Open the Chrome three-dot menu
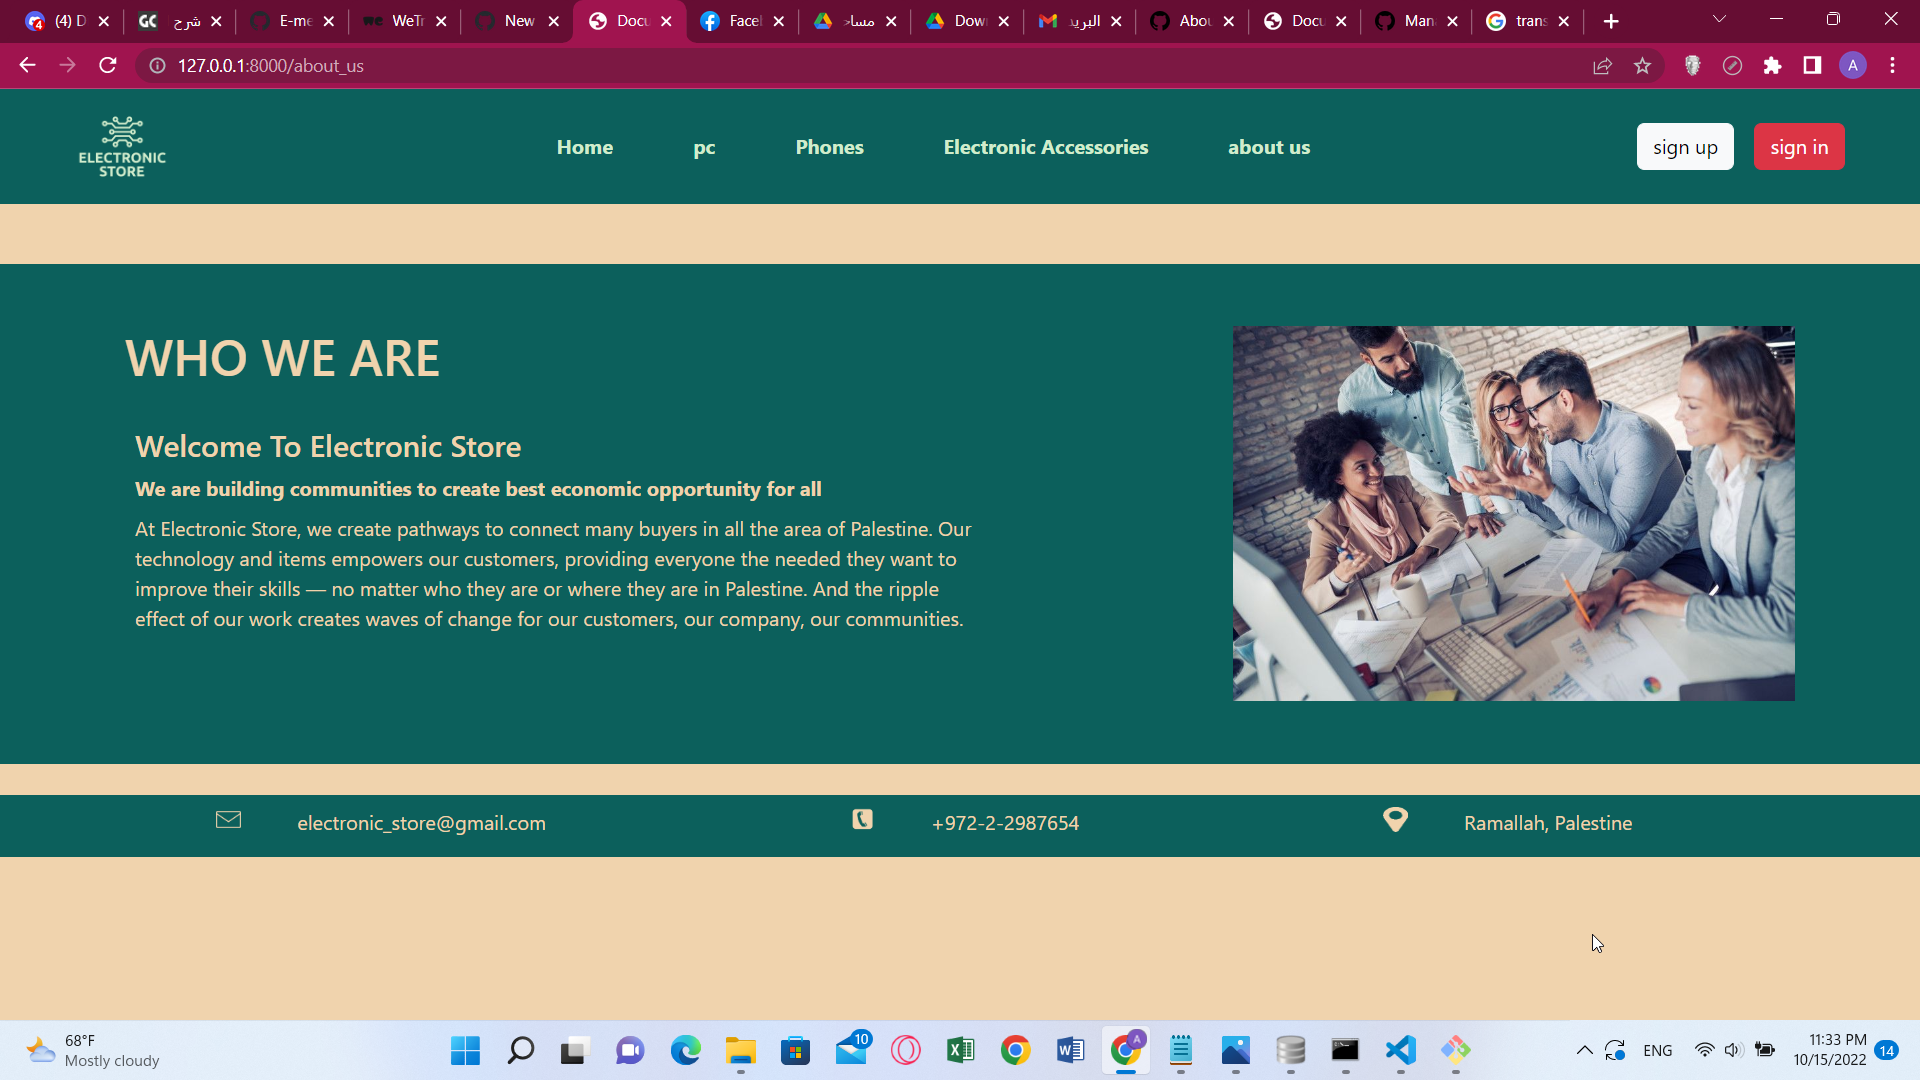 click(1892, 65)
